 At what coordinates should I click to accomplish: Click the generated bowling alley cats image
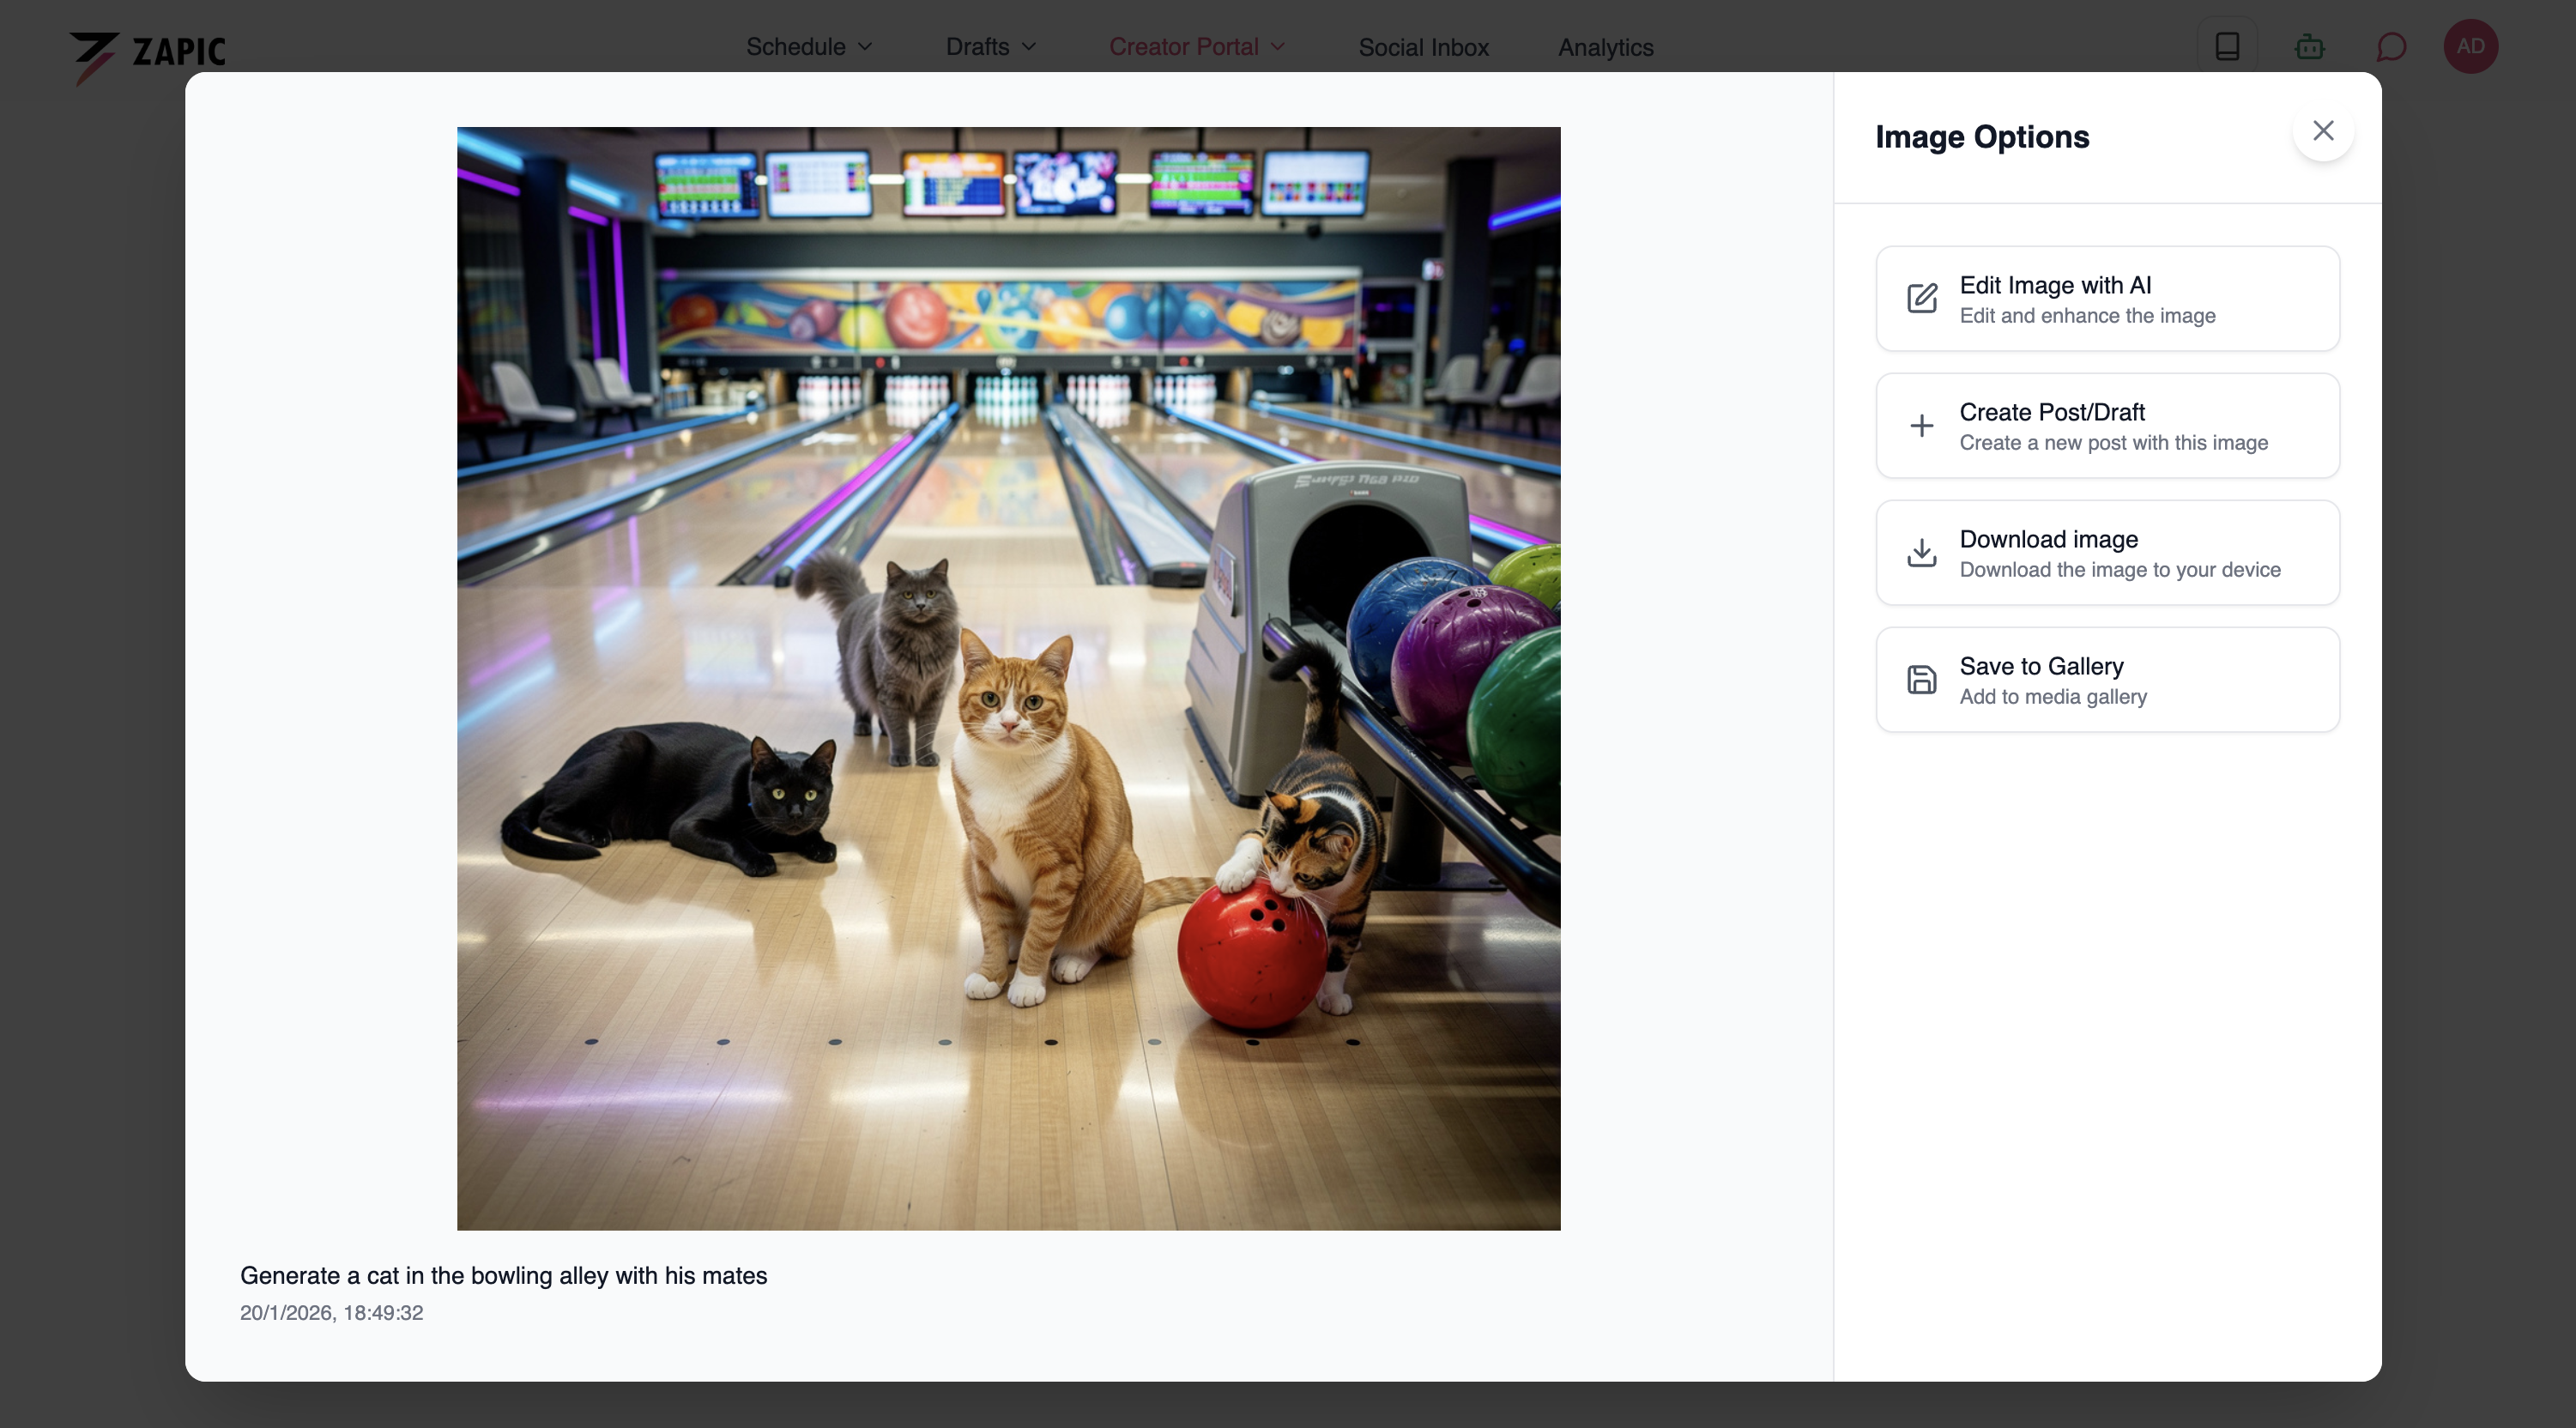(x=1008, y=678)
